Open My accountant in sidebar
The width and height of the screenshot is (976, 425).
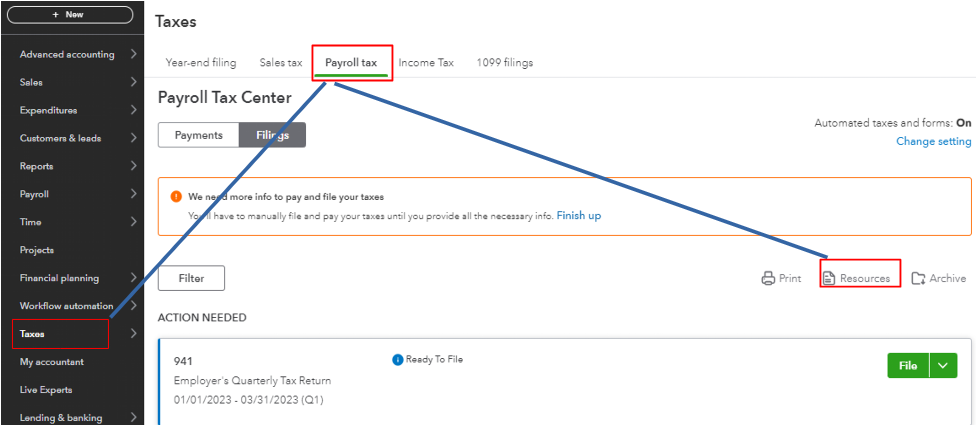click(52, 362)
